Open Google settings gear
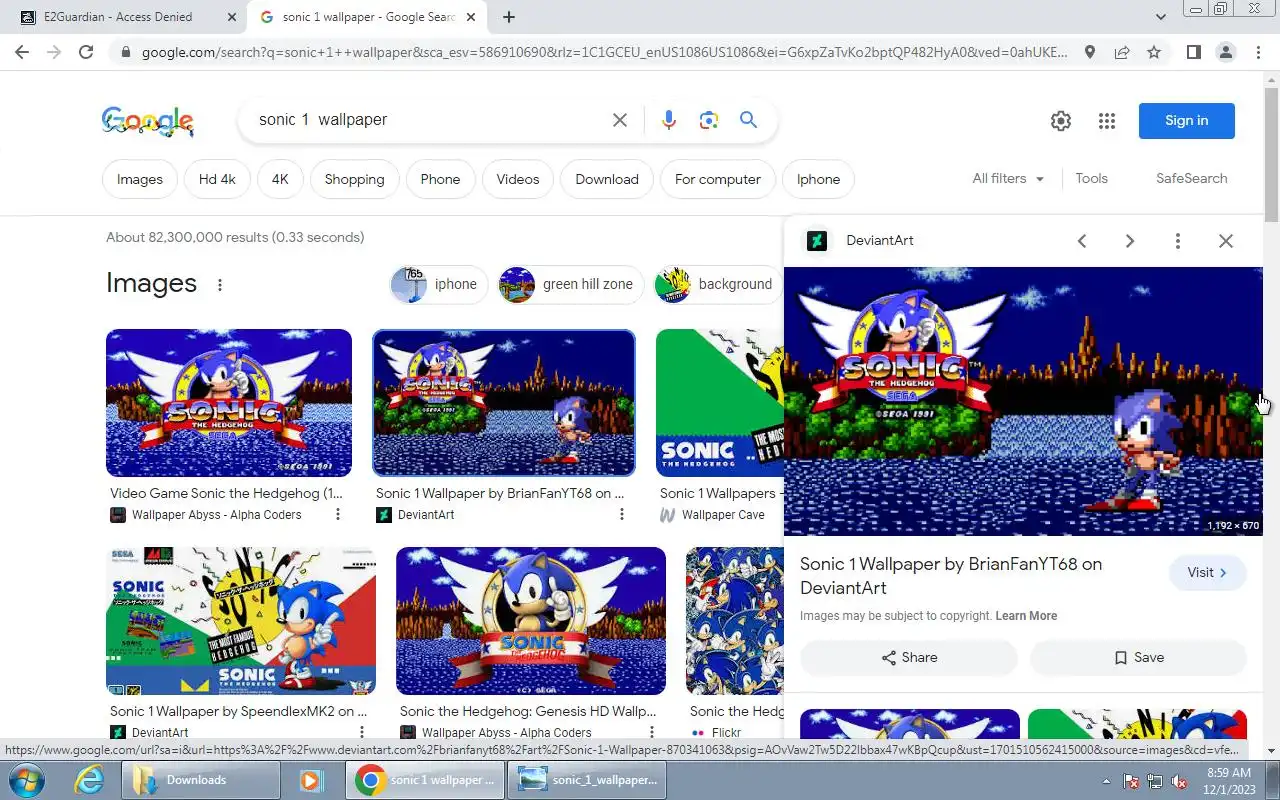Screen dimensions: 1280x800 tap(1061, 121)
